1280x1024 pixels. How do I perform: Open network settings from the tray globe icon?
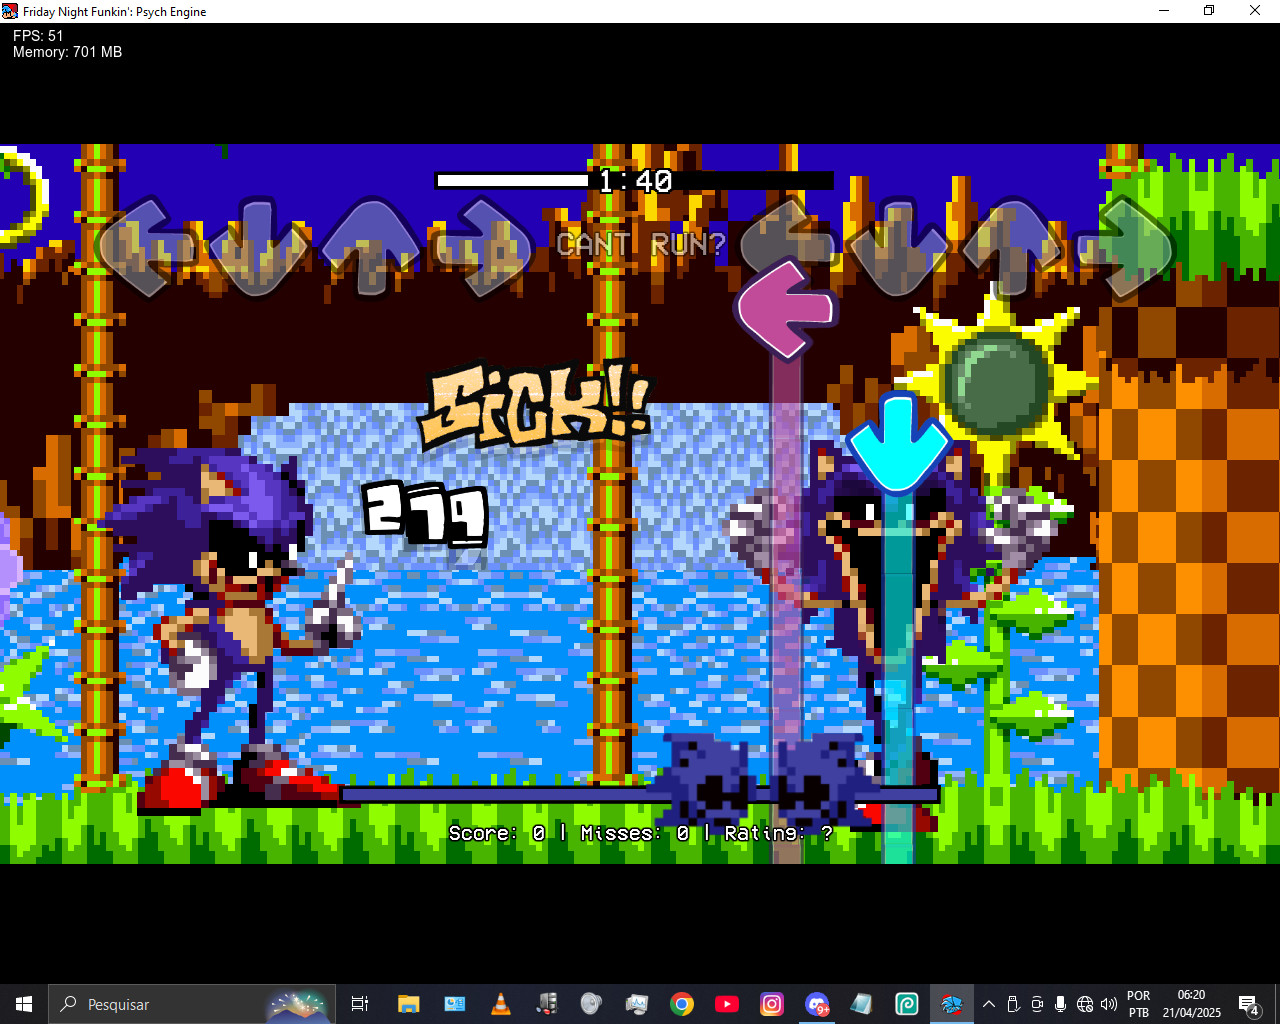(1085, 1004)
